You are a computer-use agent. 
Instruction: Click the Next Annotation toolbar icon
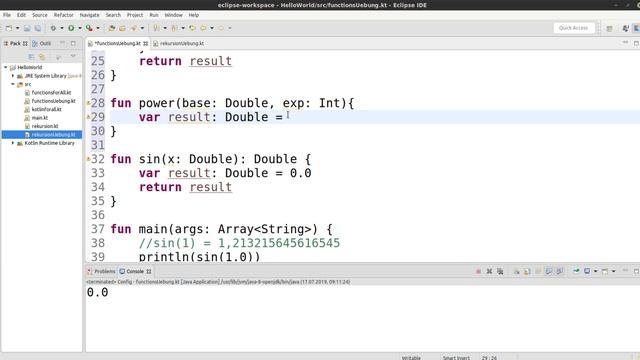pos(156,28)
